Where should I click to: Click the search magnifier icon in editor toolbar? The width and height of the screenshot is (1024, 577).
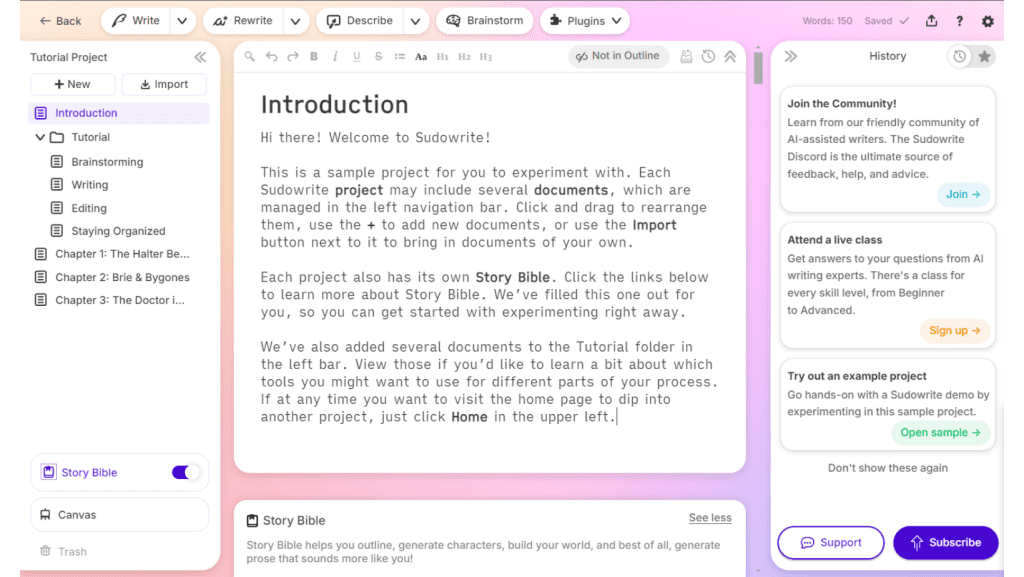click(249, 57)
